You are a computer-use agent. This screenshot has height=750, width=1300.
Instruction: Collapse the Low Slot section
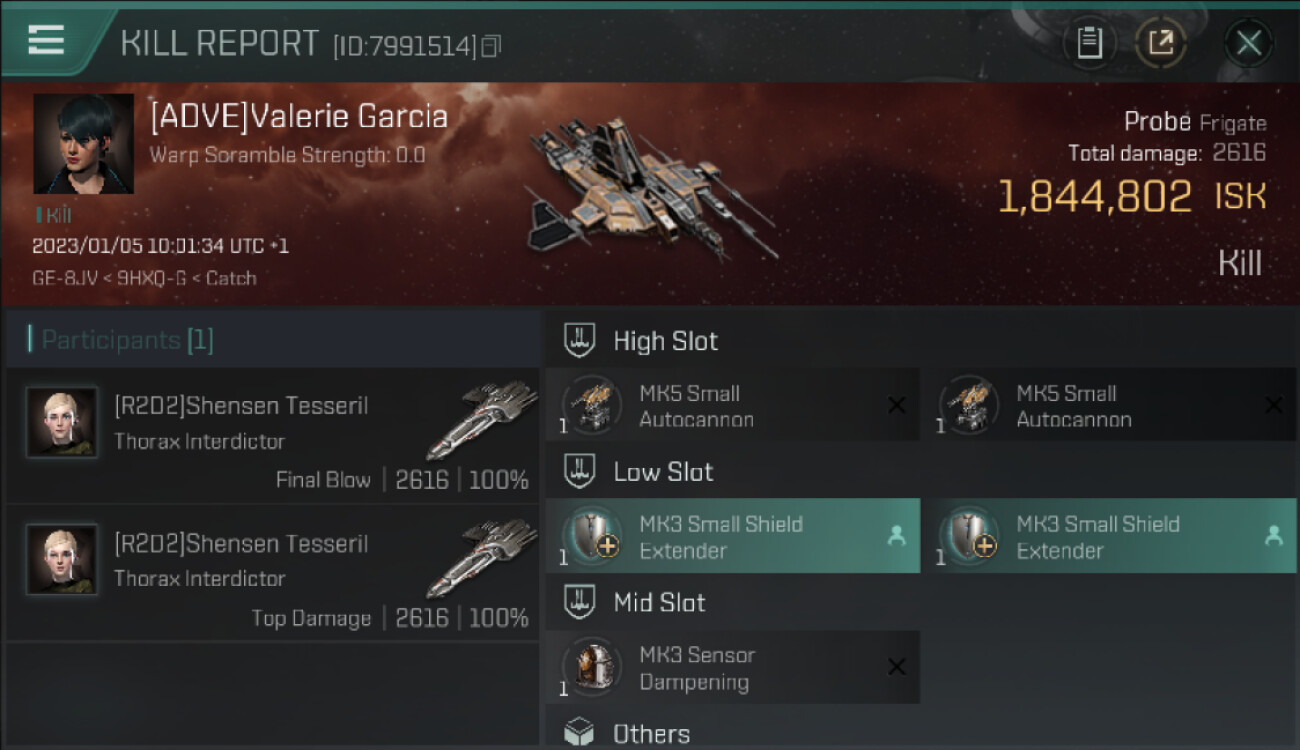click(662, 472)
